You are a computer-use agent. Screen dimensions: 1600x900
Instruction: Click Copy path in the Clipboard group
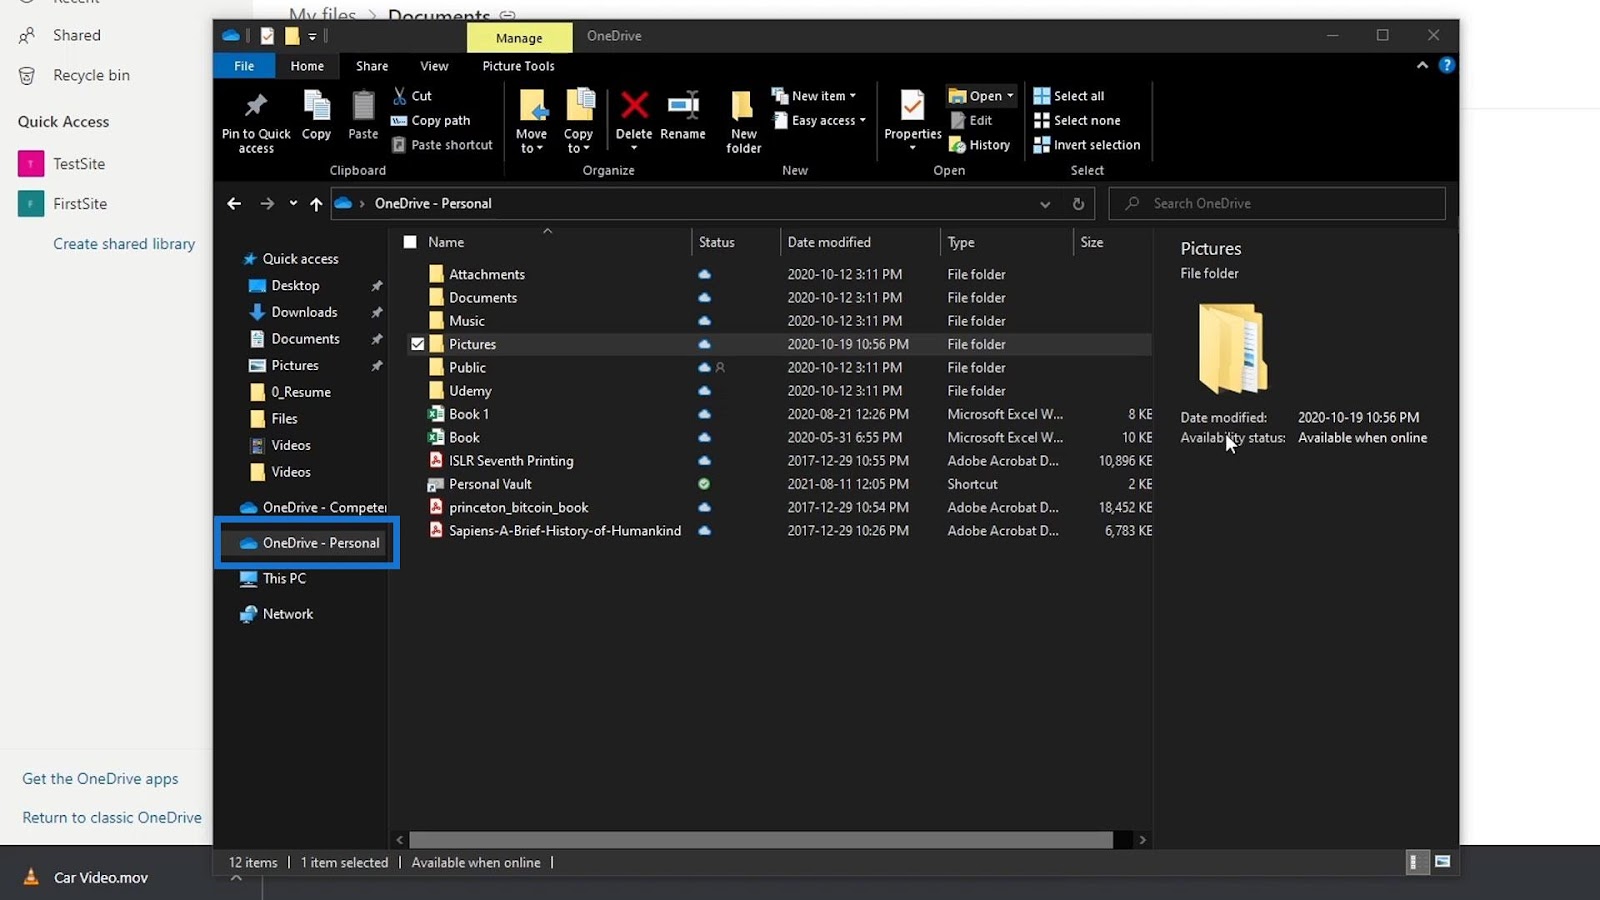(x=431, y=120)
